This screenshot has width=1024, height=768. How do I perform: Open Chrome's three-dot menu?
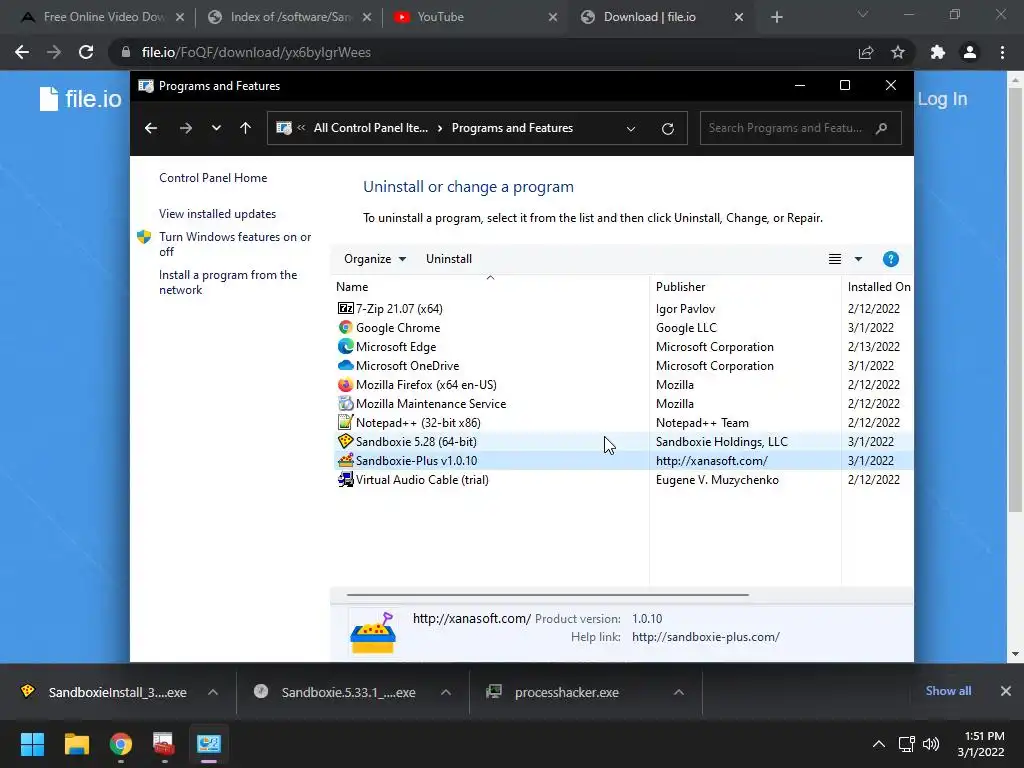[1002, 52]
